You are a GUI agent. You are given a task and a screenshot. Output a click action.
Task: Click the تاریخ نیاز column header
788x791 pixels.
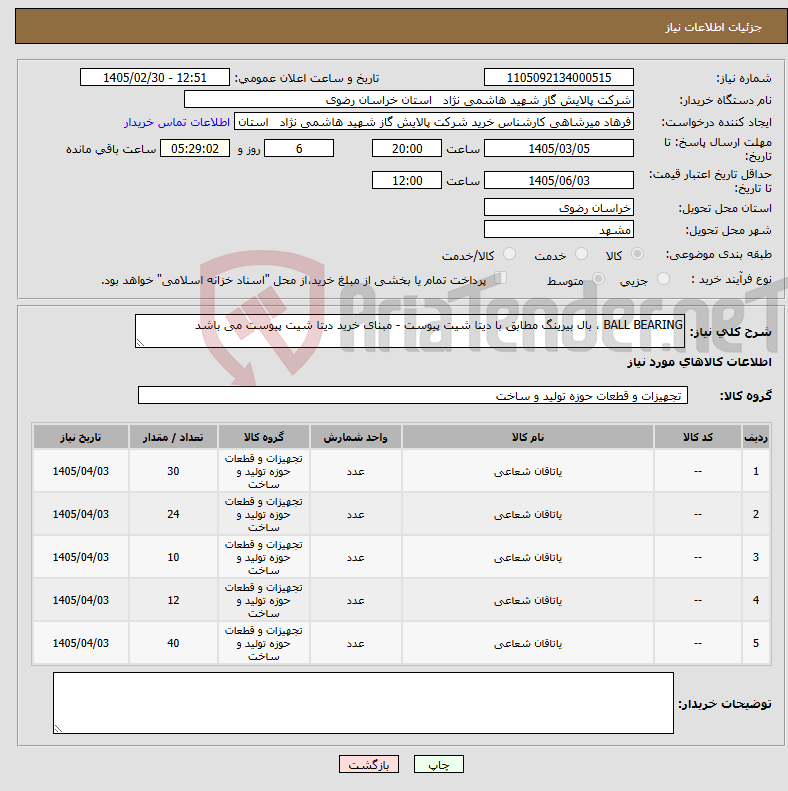[81, 437]
